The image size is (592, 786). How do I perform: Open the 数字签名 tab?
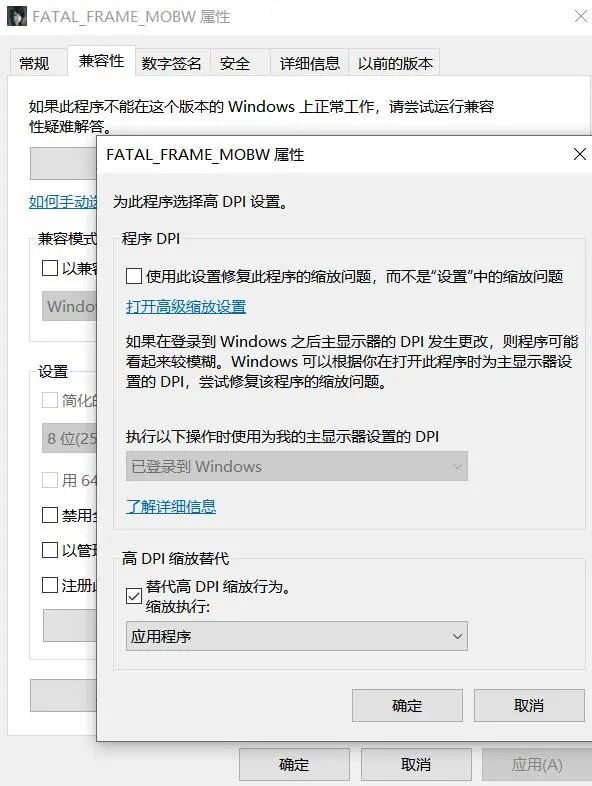click(x=171, y=63)
